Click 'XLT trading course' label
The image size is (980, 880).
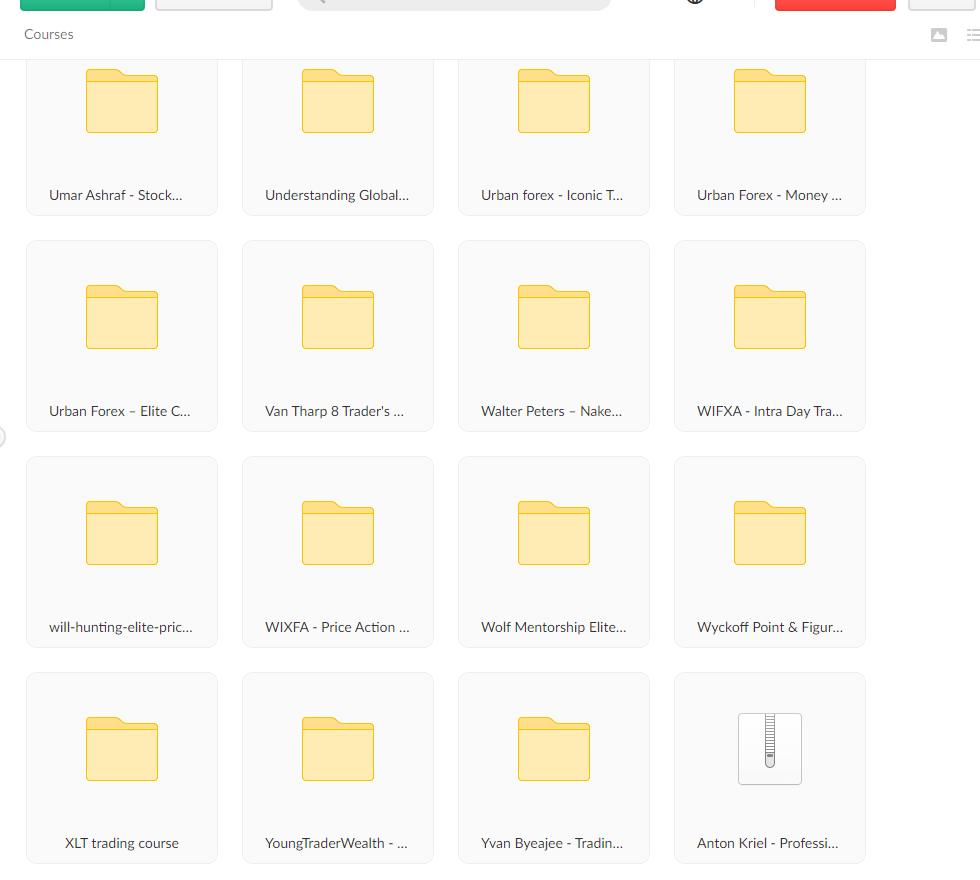pos(122,843)
